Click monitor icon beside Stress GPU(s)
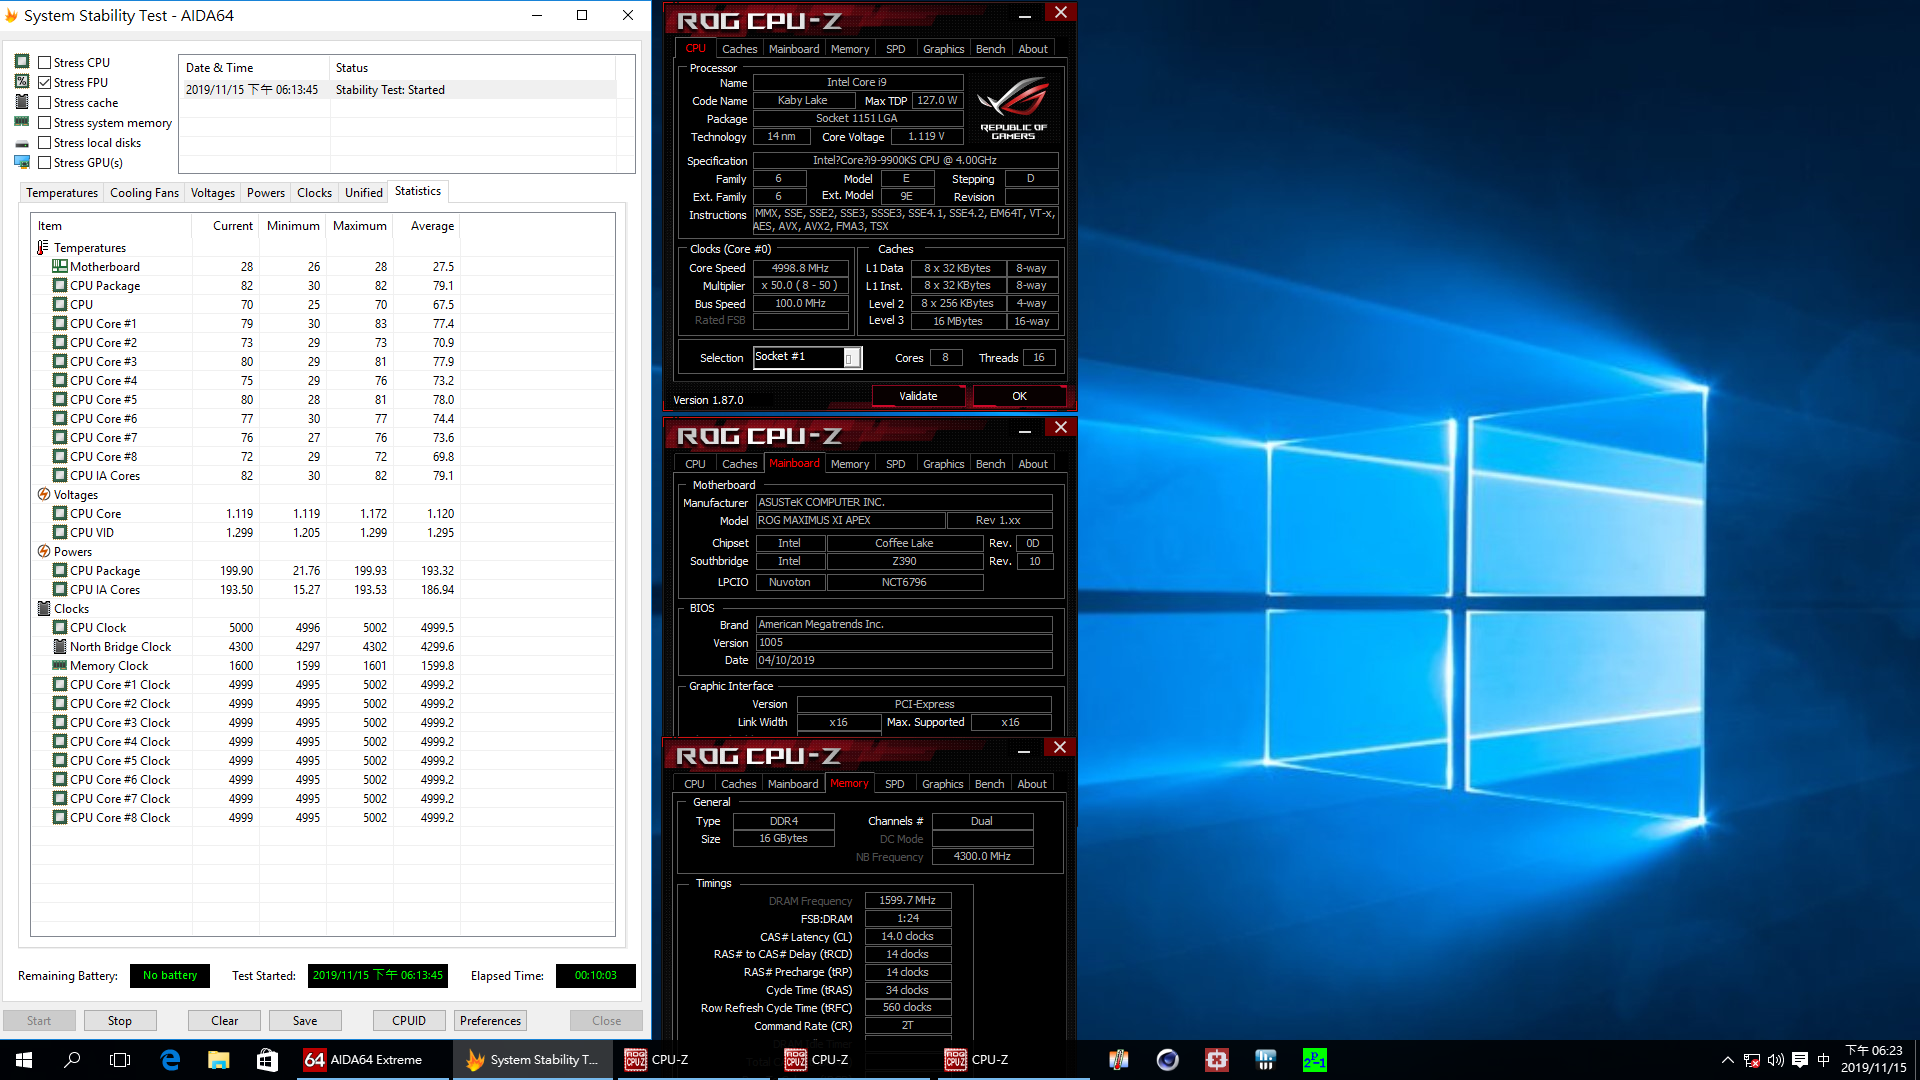1920x1080 pixels. pos(22,162)
